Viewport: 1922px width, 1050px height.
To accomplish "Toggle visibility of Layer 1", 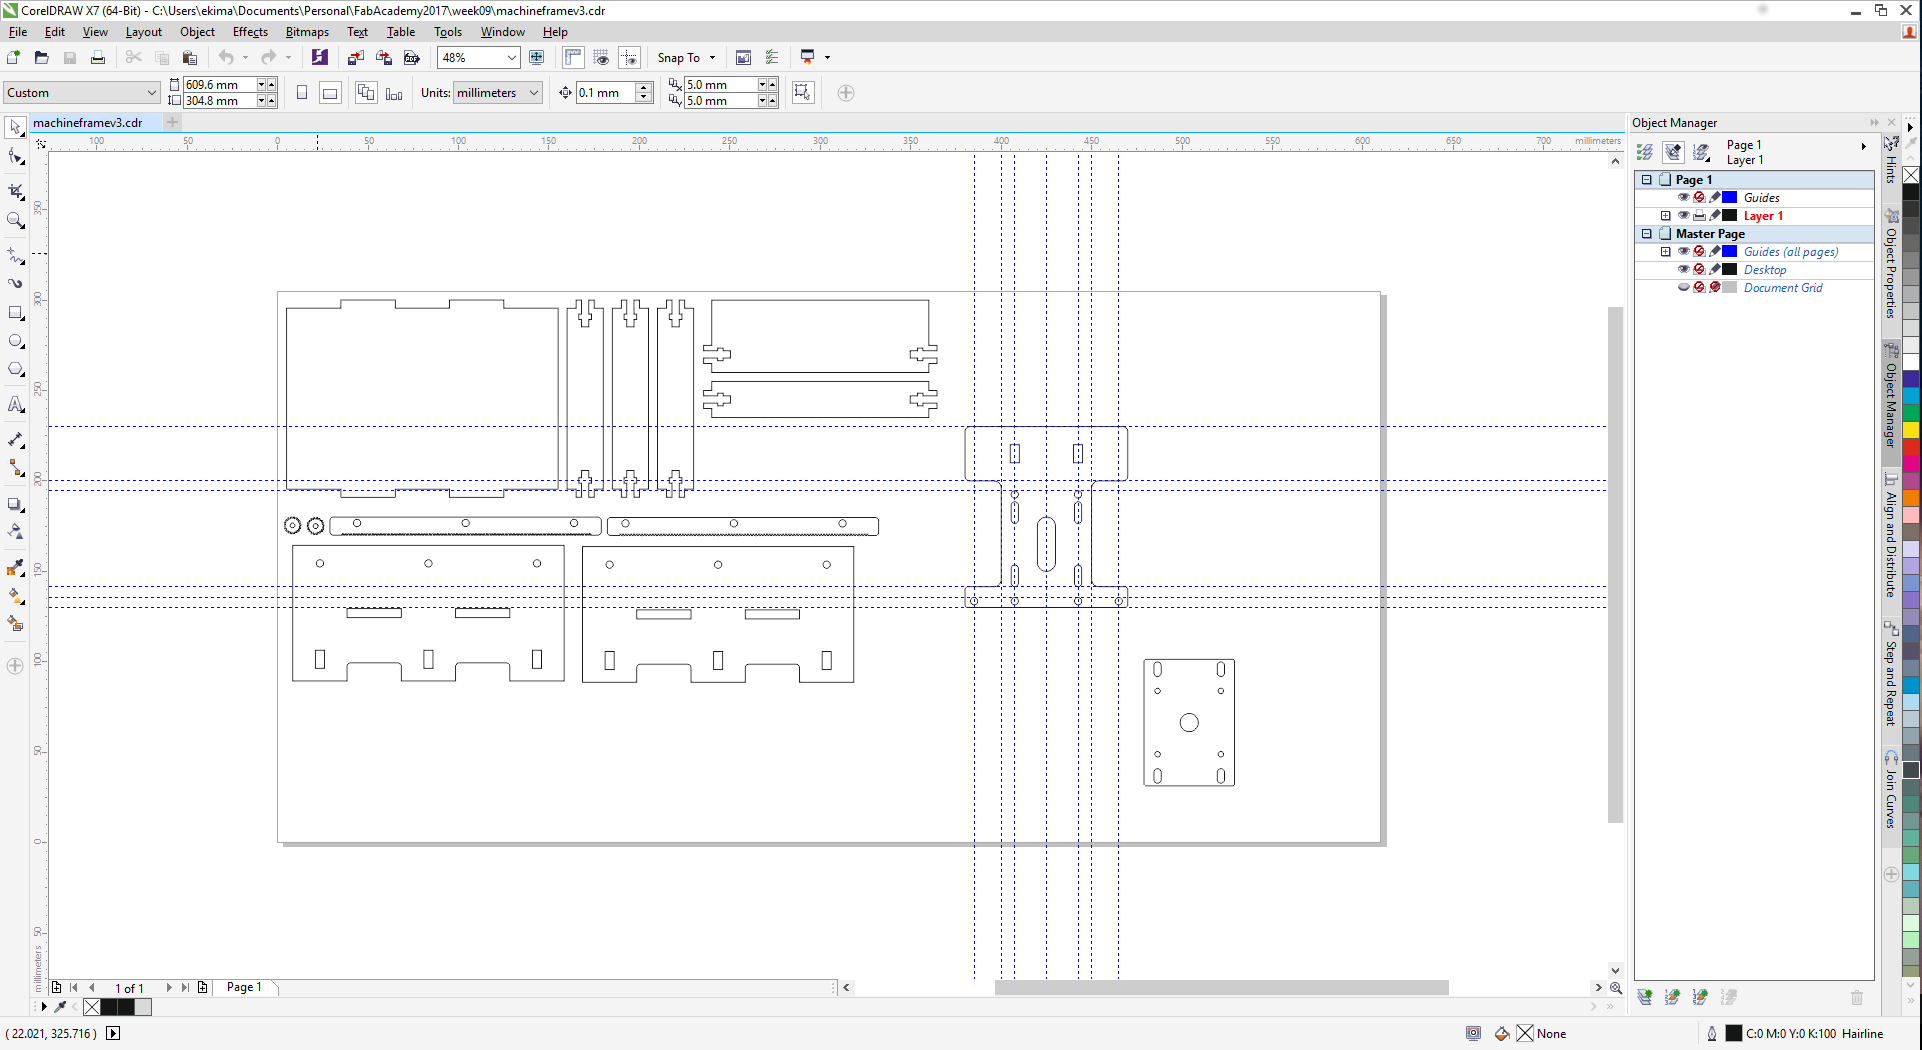I will click(x=1683, y=215).
